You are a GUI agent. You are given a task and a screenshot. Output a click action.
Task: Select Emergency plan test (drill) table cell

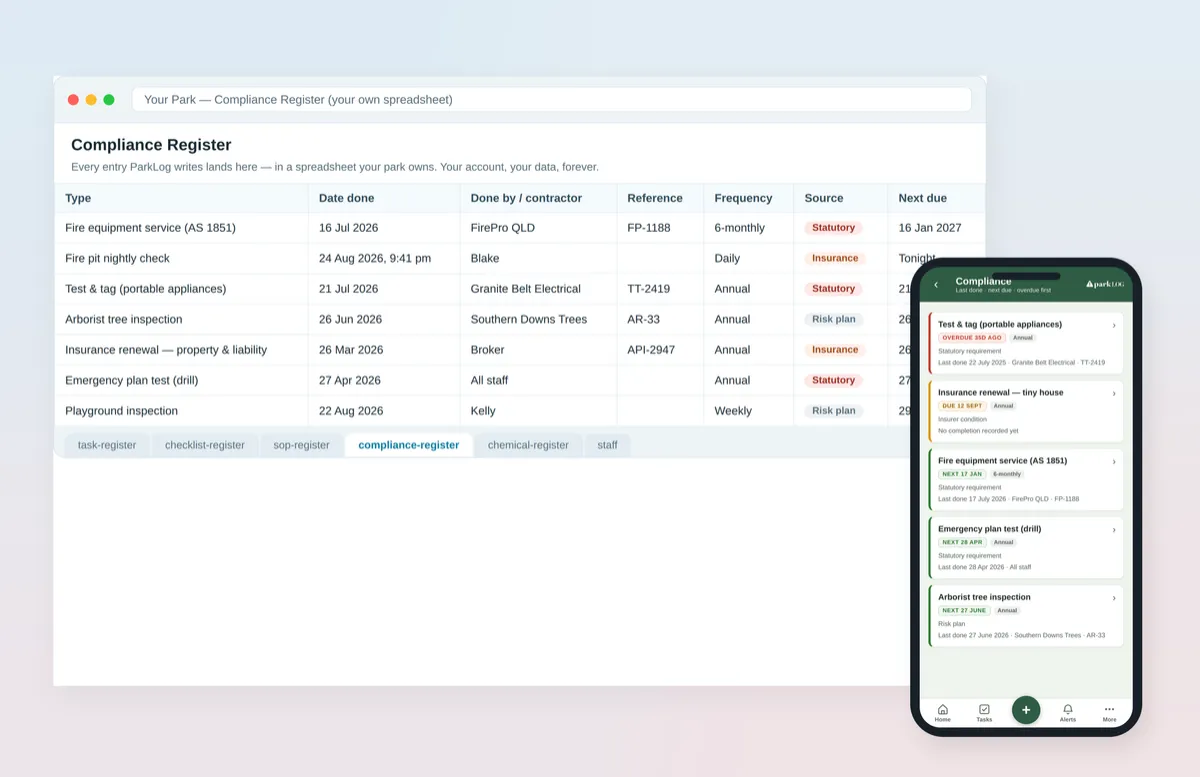tap(181, 380)
